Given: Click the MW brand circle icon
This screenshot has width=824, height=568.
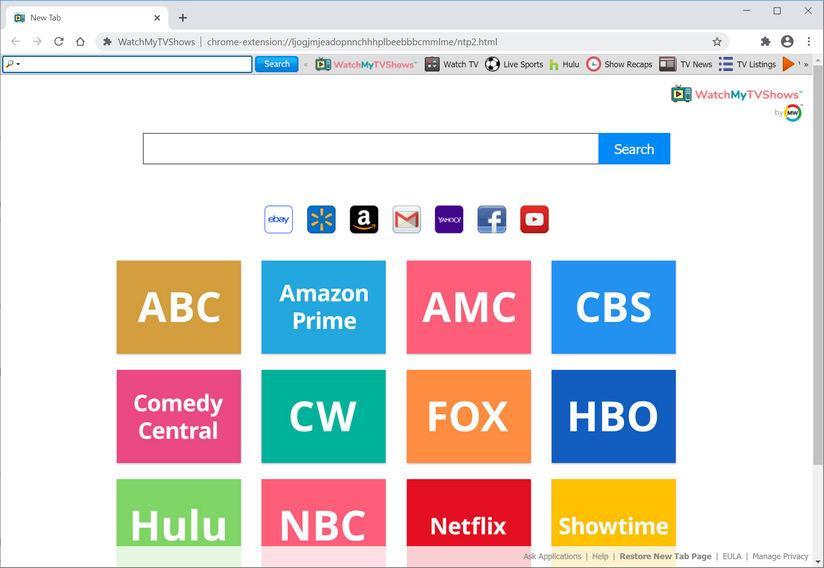Looking at the screenshot, I should click(792, 112).
